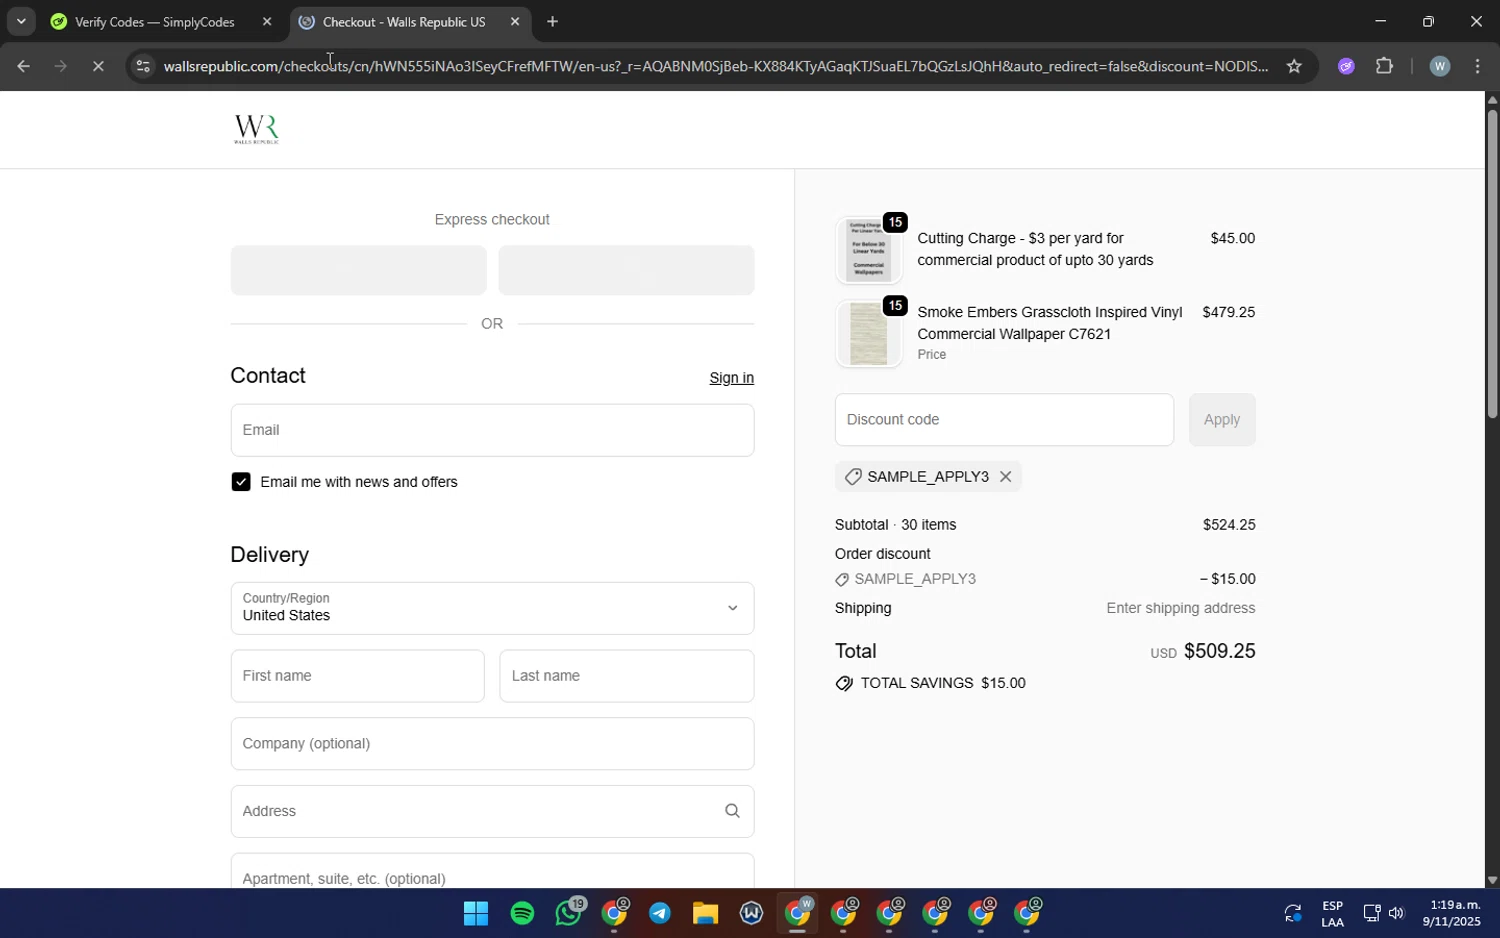Image resolution: width=1500 pixels, height=938 pixels.
Task: Open the browser extensions puzzle icon
Action: tap(1384, 66)
